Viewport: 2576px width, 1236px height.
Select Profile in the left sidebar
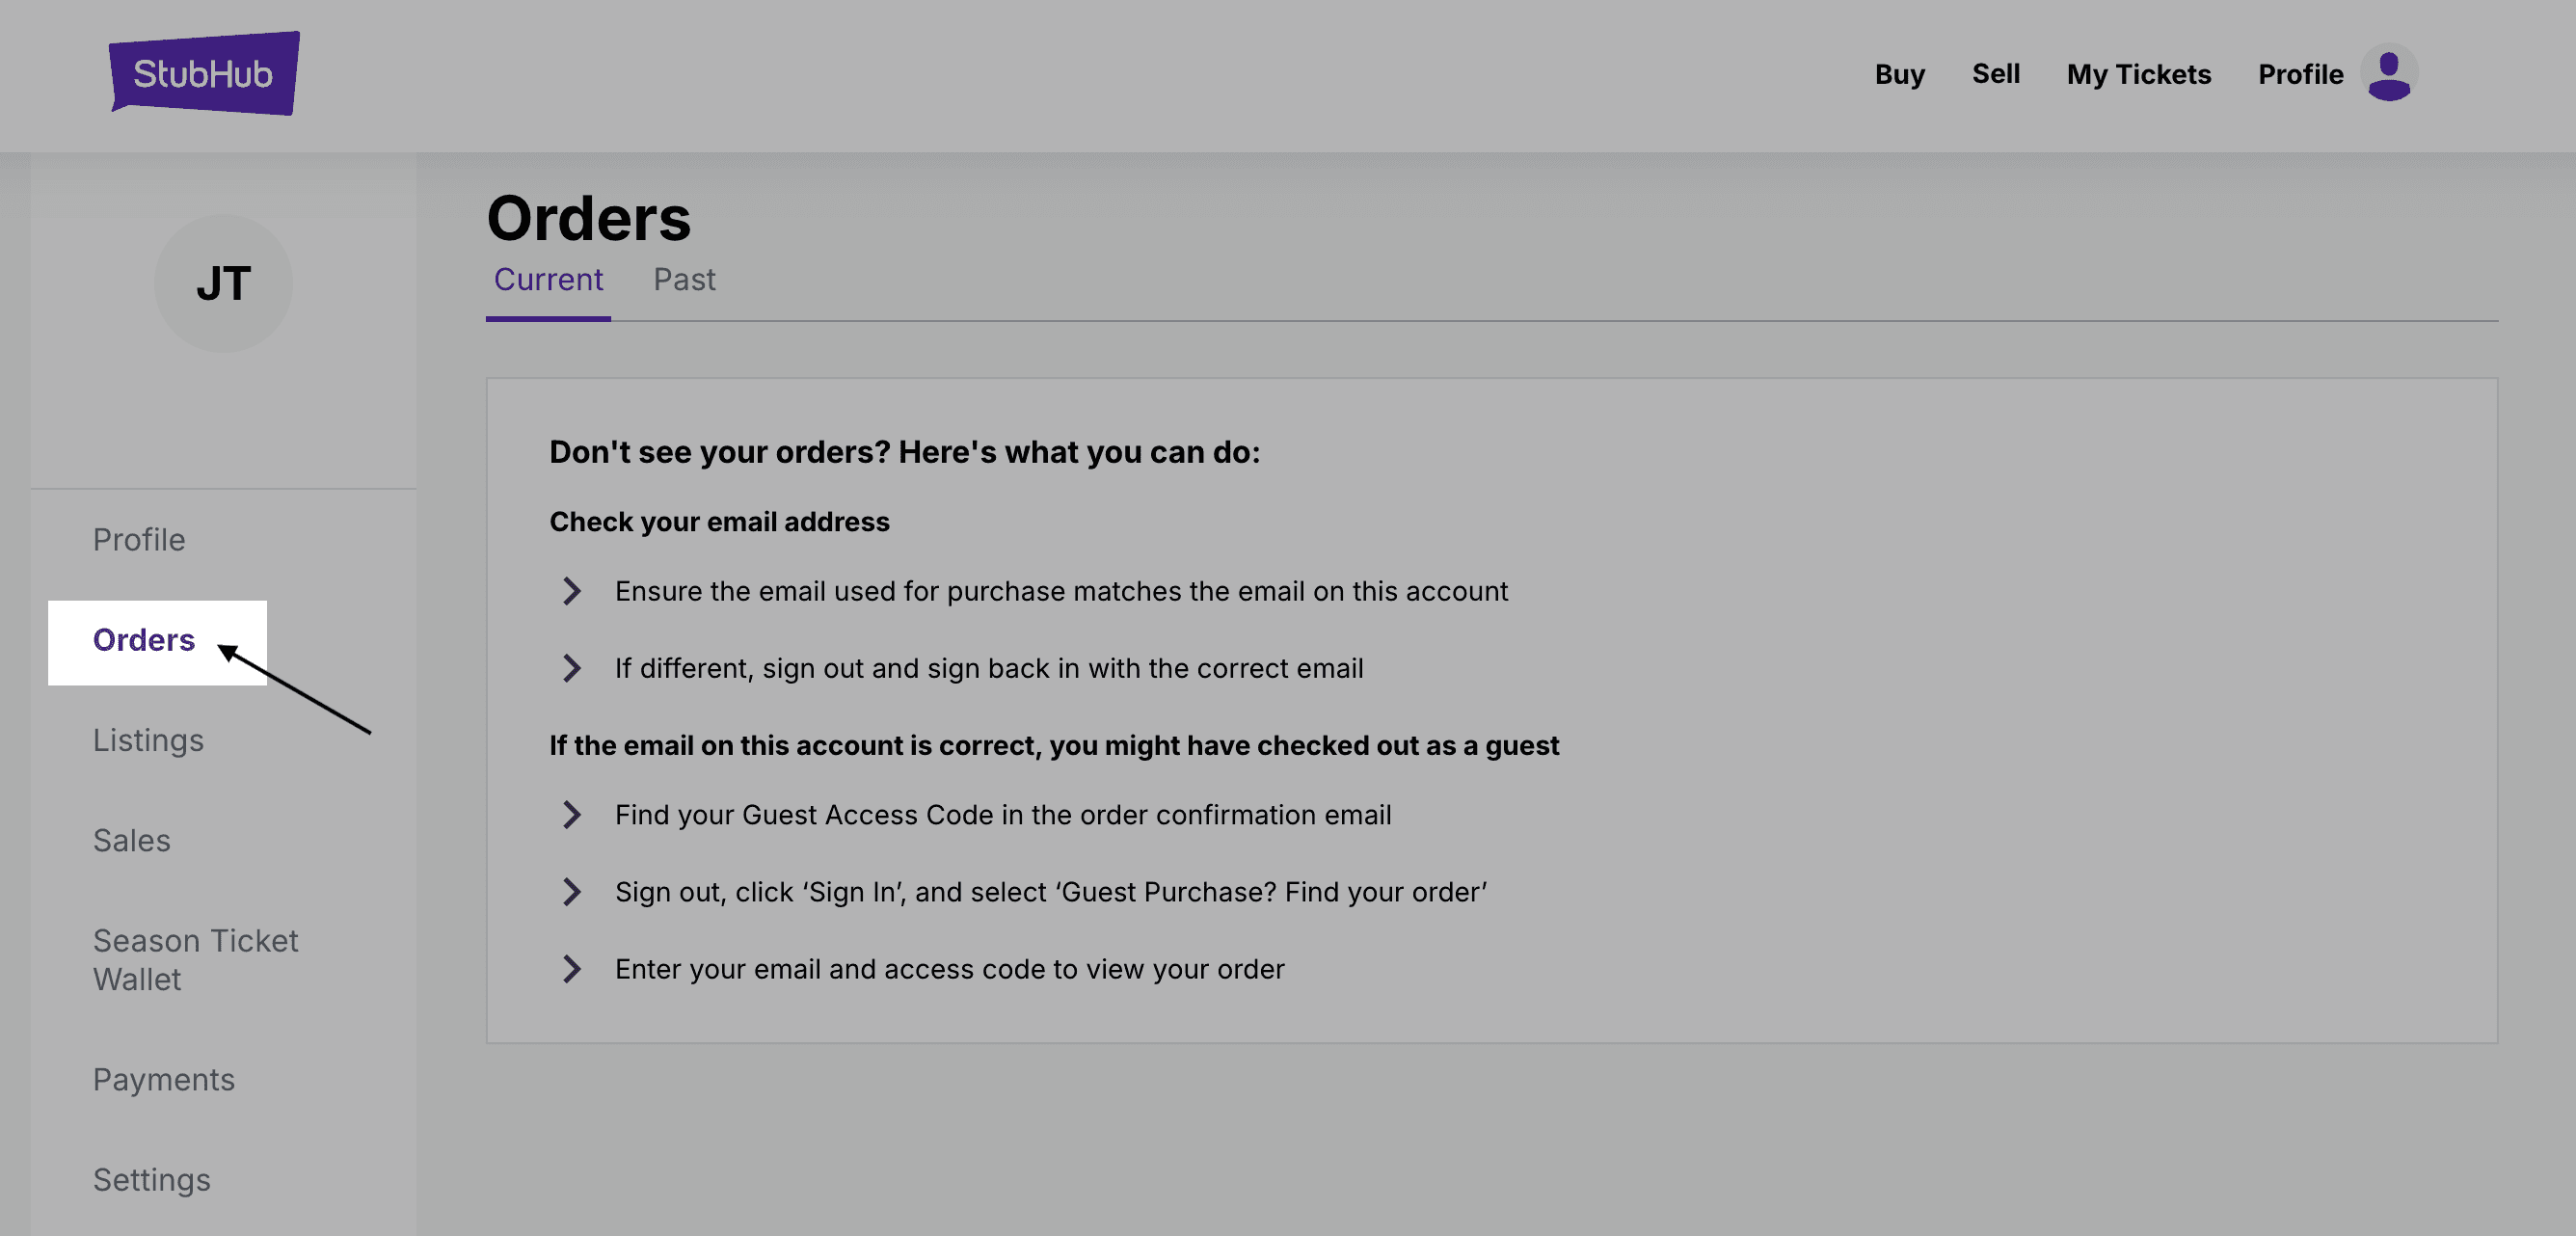coord(139,540)
